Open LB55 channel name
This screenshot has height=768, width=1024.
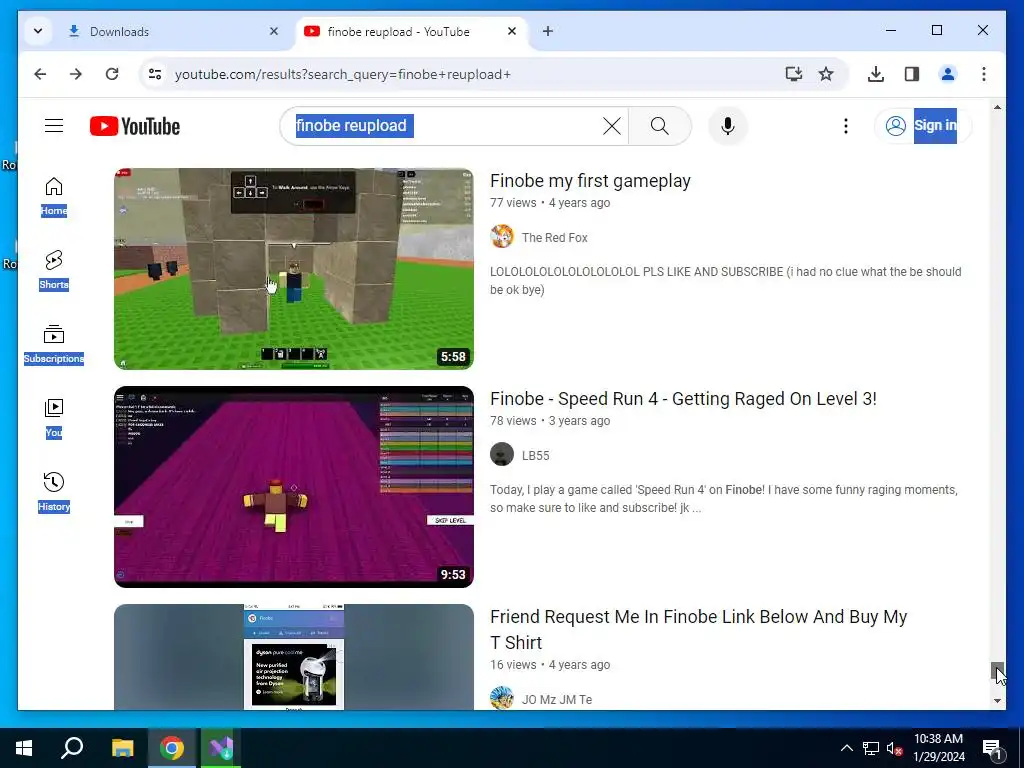click(x=536, y=456)
